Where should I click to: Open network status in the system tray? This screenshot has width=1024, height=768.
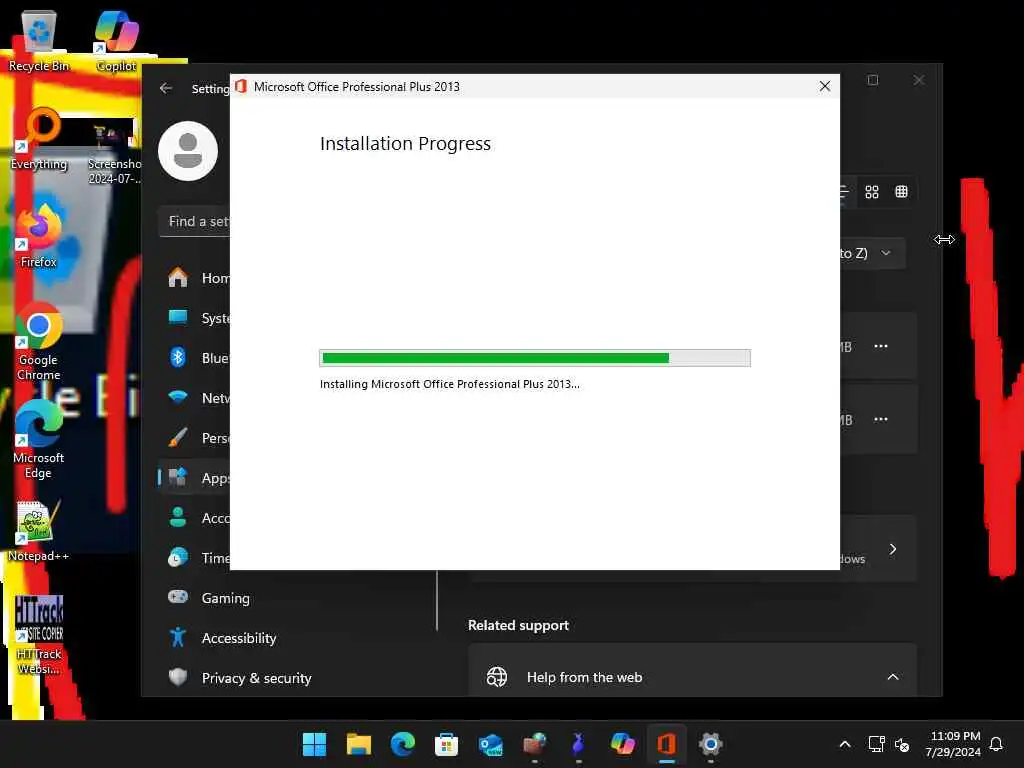coord(876,744)
